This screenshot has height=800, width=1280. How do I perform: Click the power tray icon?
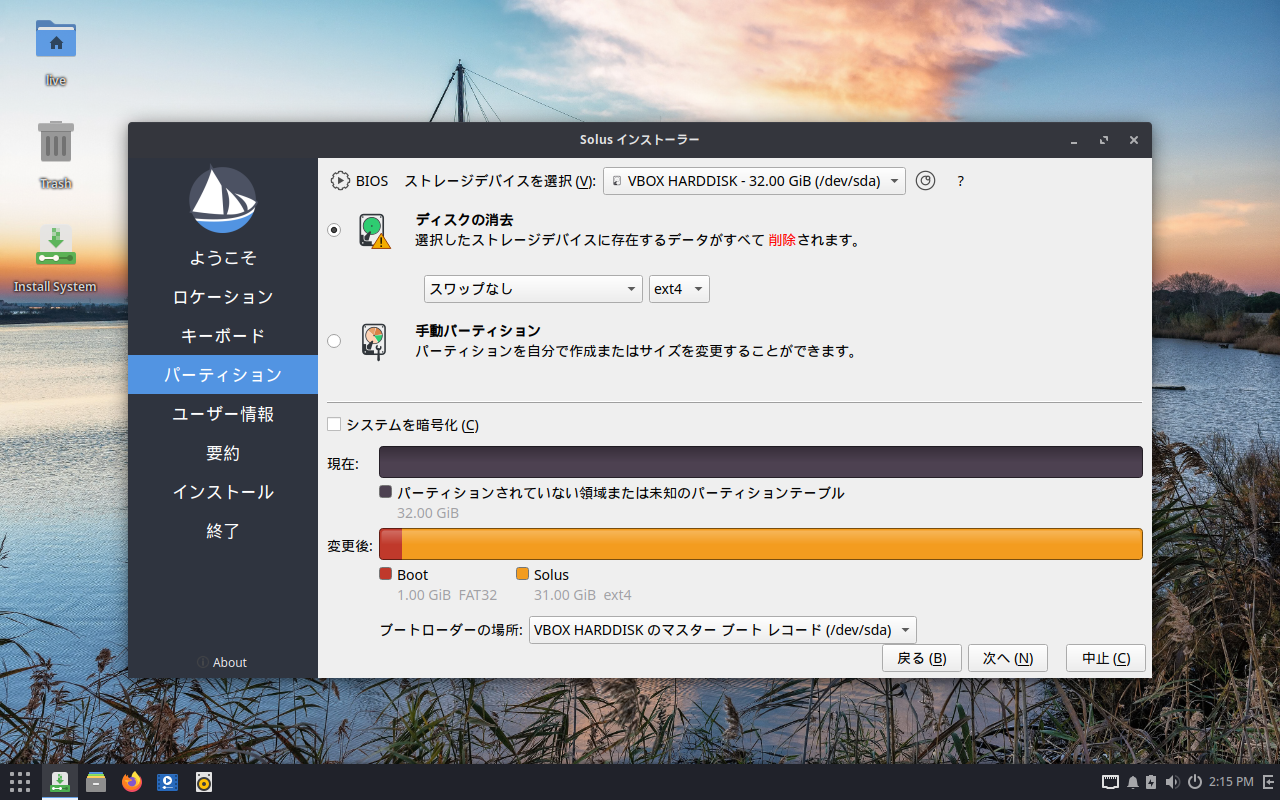tap(1195, 782)
